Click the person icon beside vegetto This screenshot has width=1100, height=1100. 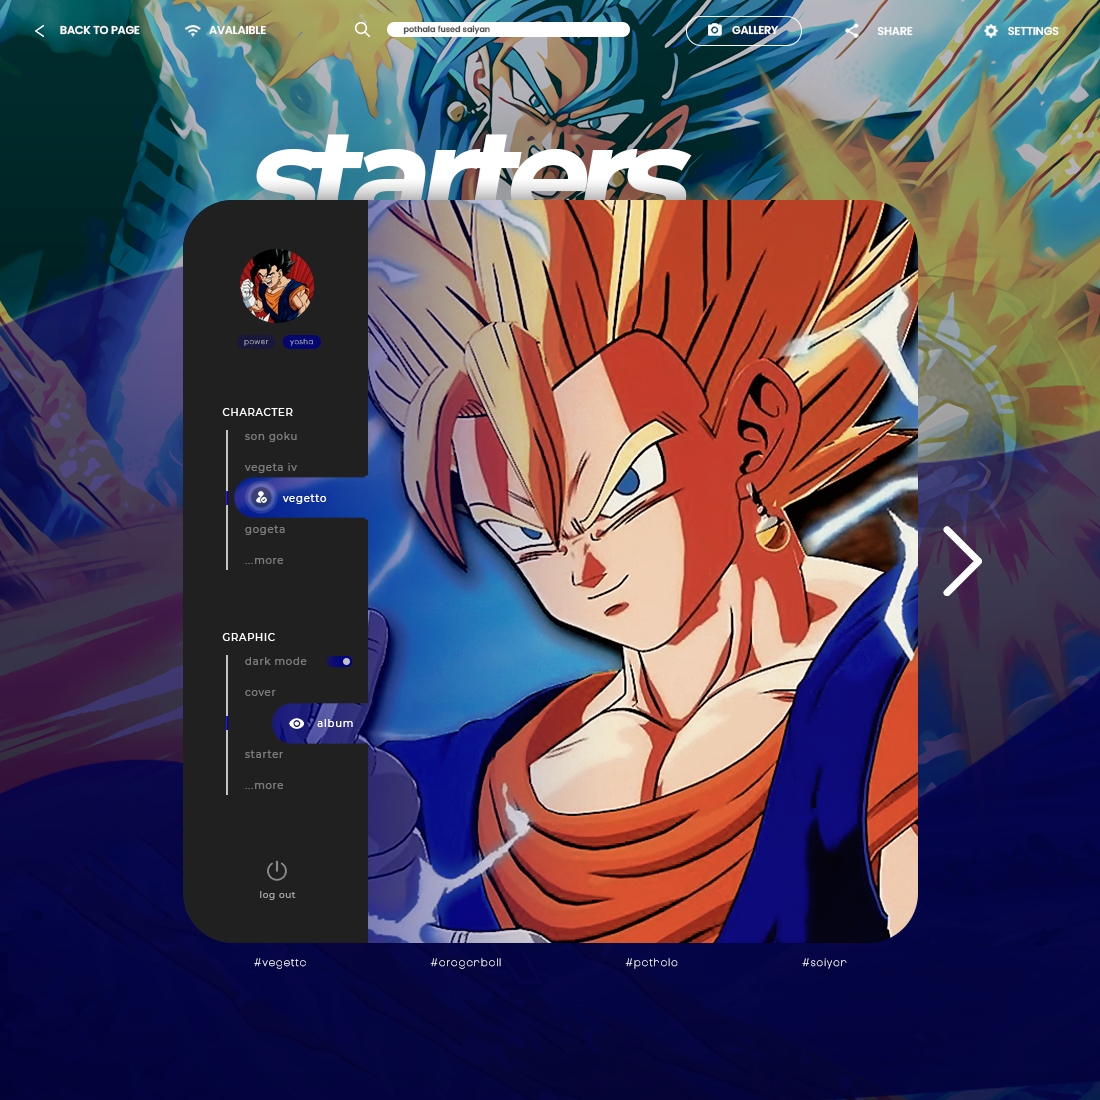tap(261, 497)
